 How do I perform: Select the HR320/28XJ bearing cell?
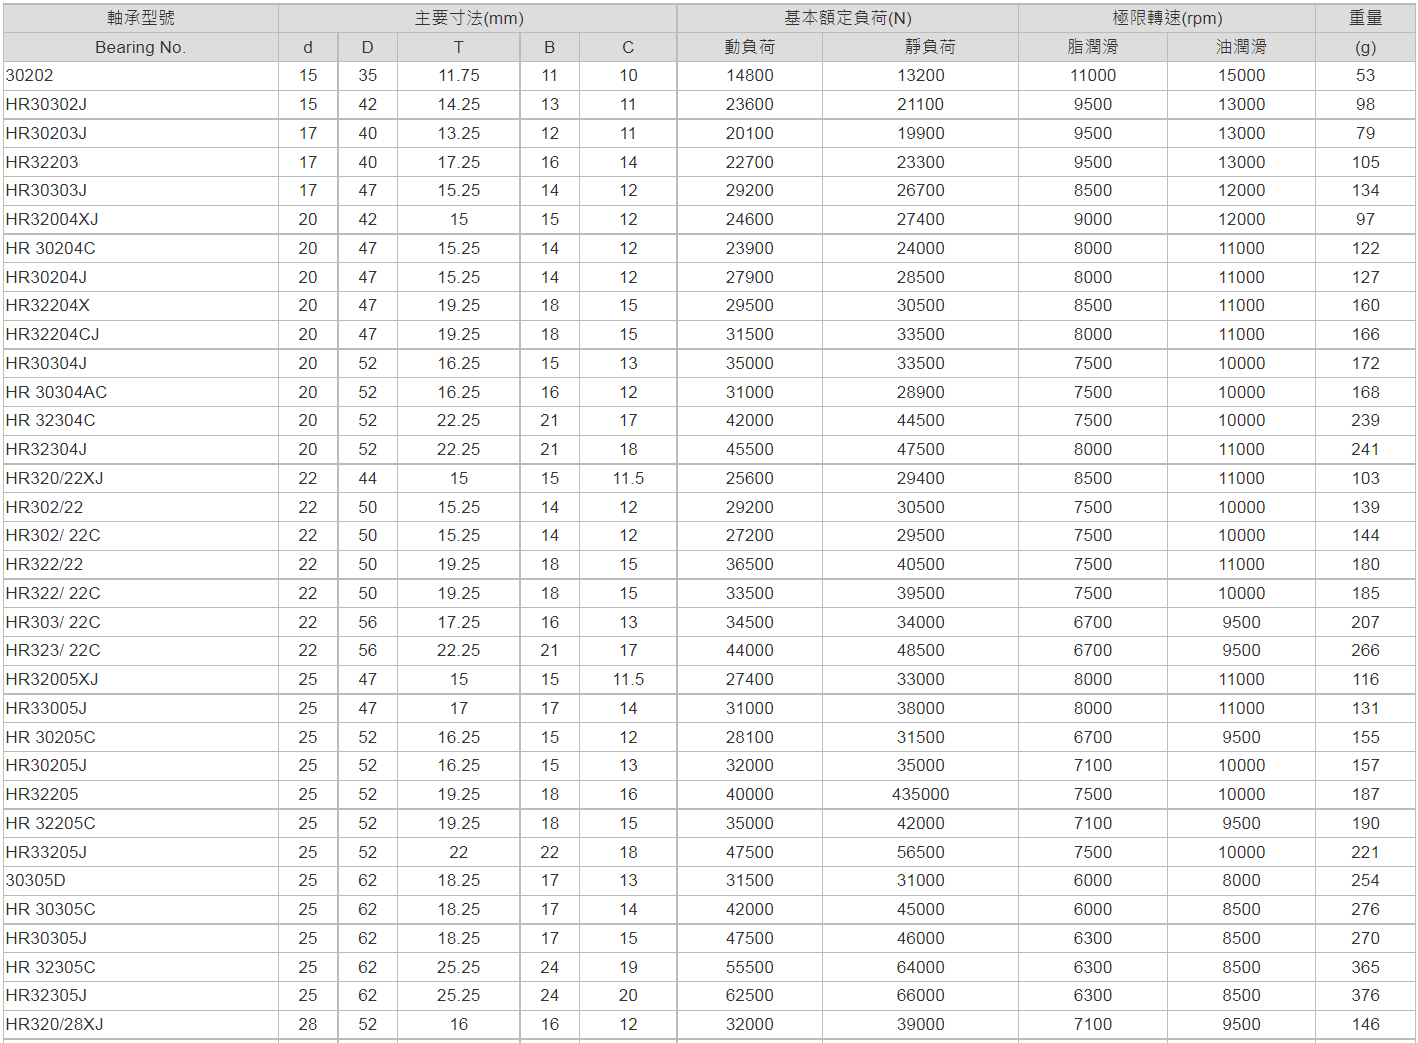click(x=54, y=1024)
